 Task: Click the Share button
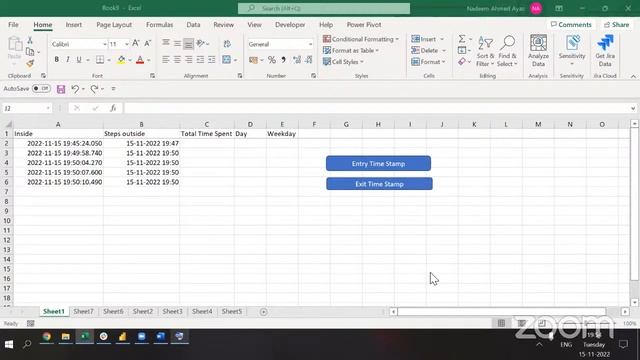pos(617,24)
